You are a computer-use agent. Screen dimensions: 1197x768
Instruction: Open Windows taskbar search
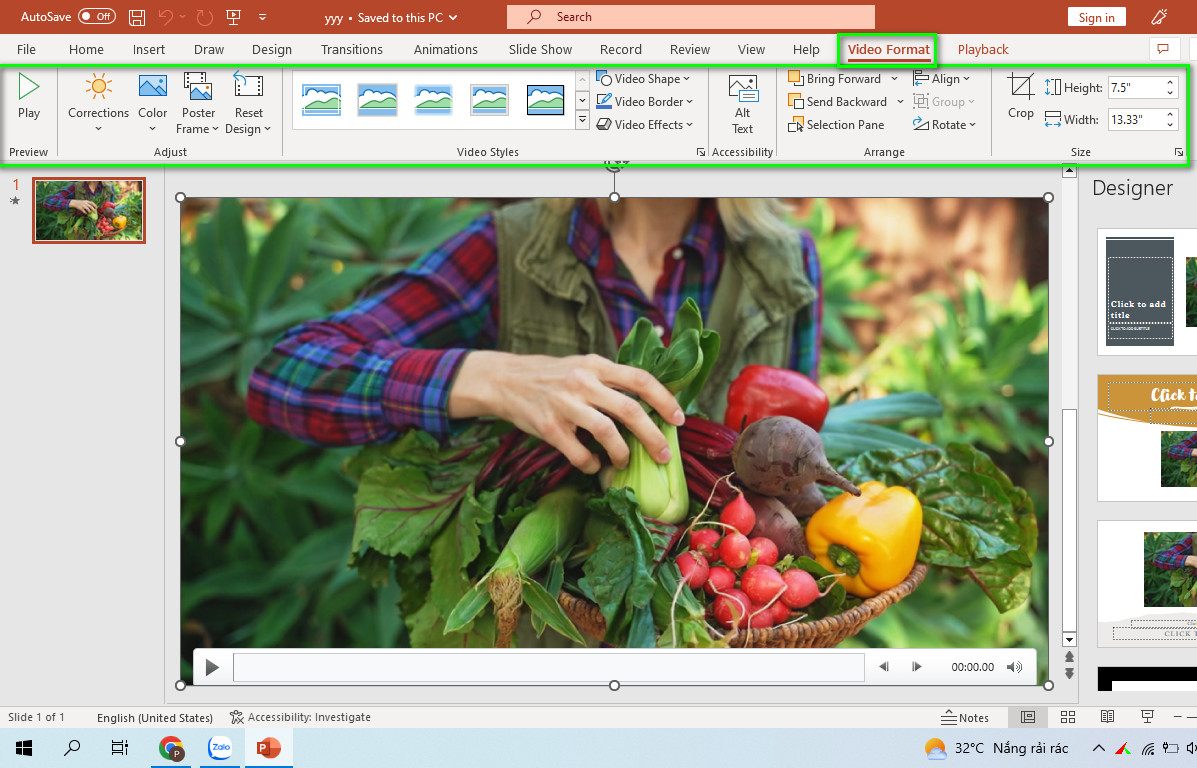72,748
